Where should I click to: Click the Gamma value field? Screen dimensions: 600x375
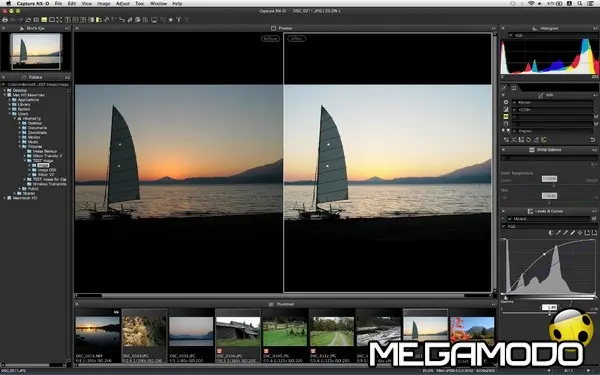coord(549,307)
